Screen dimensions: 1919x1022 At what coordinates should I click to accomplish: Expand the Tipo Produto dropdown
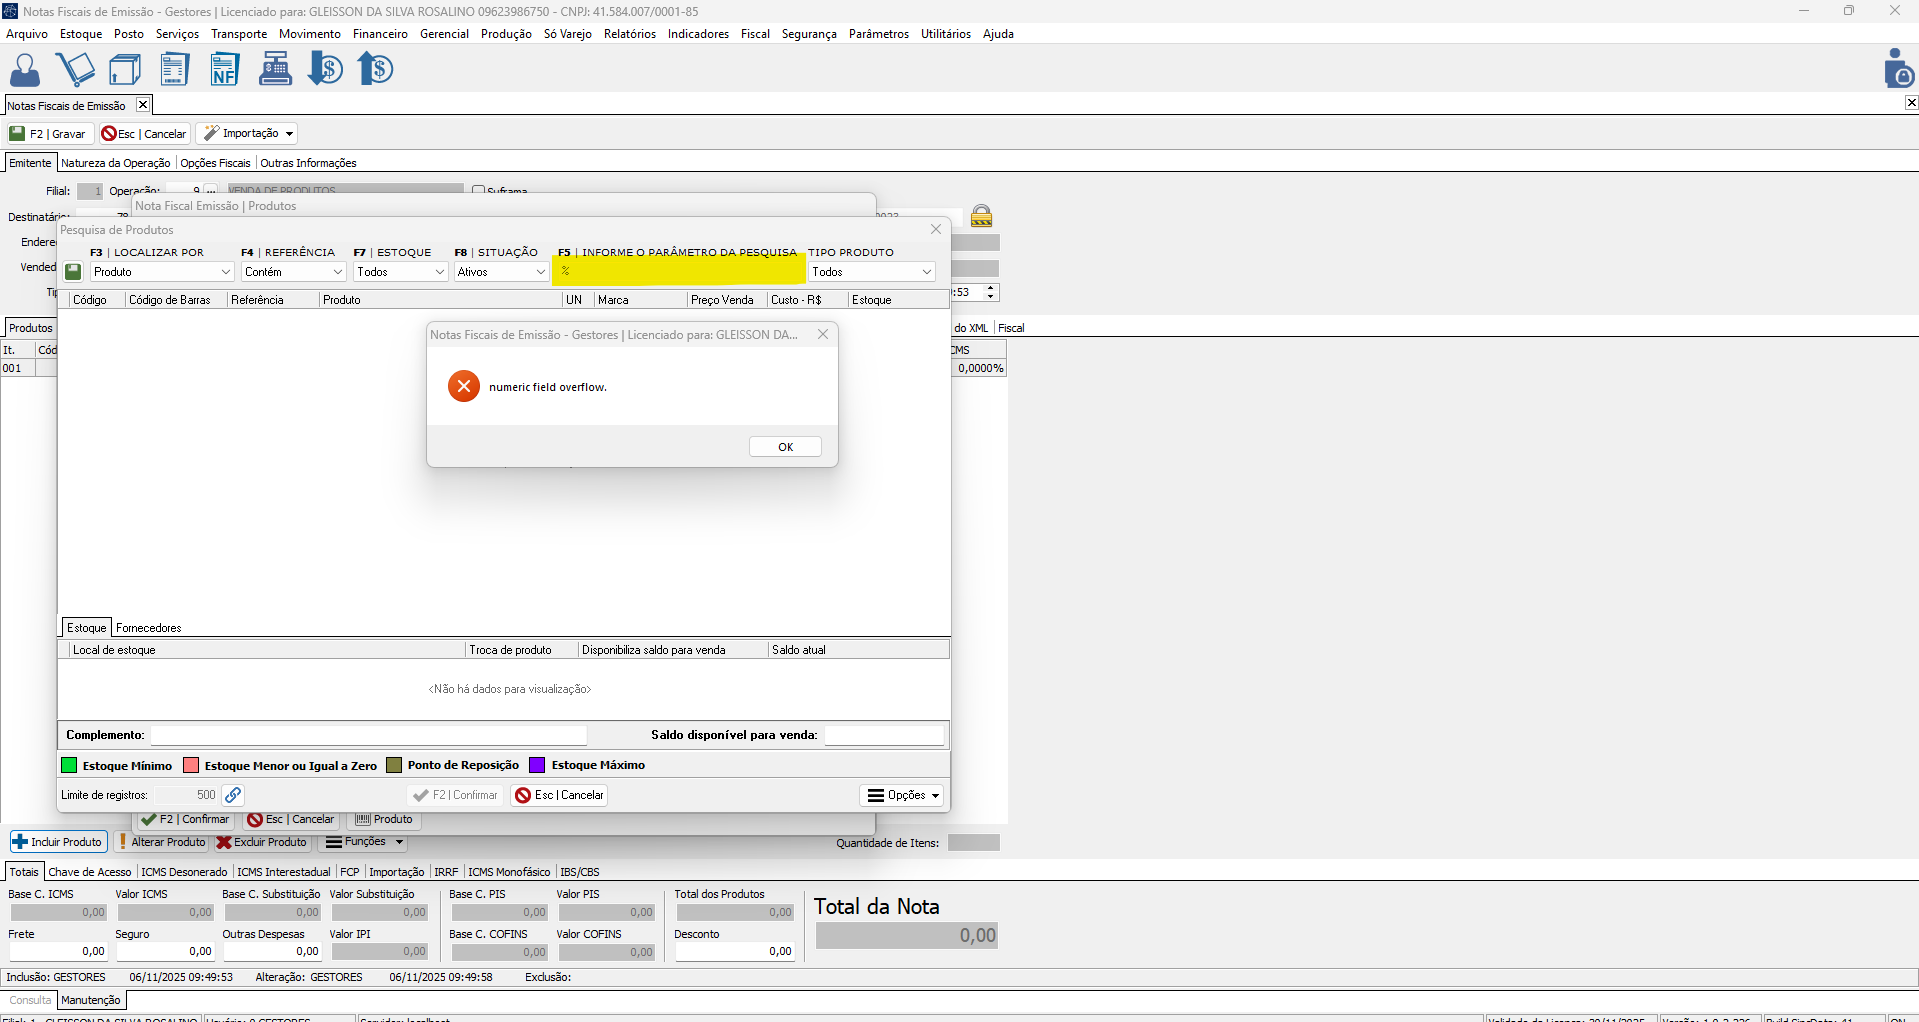926,272
